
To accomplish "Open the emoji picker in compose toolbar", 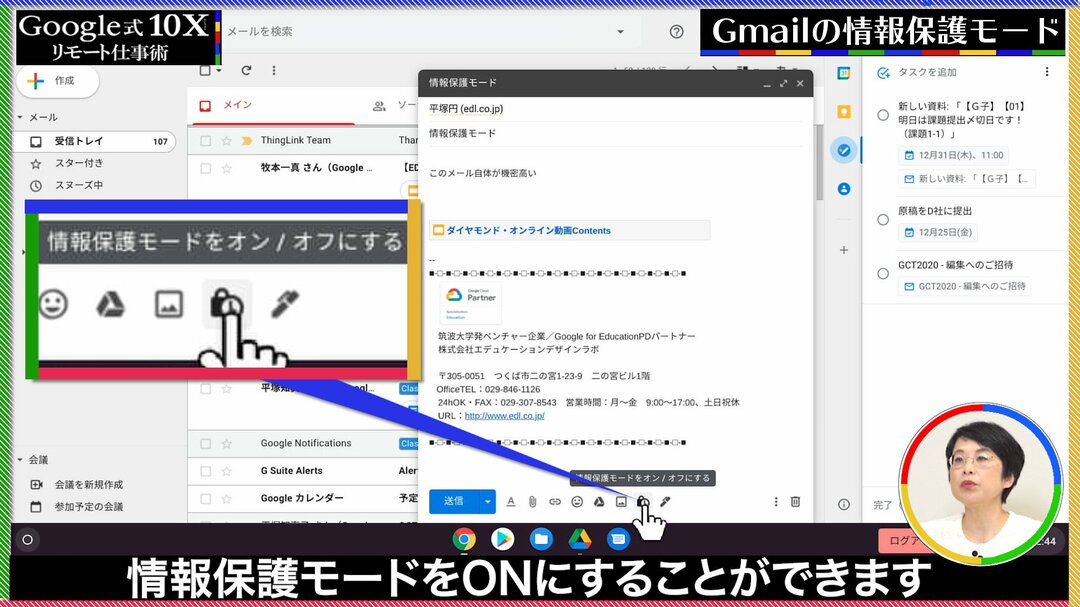I will [x=577, y=502].
